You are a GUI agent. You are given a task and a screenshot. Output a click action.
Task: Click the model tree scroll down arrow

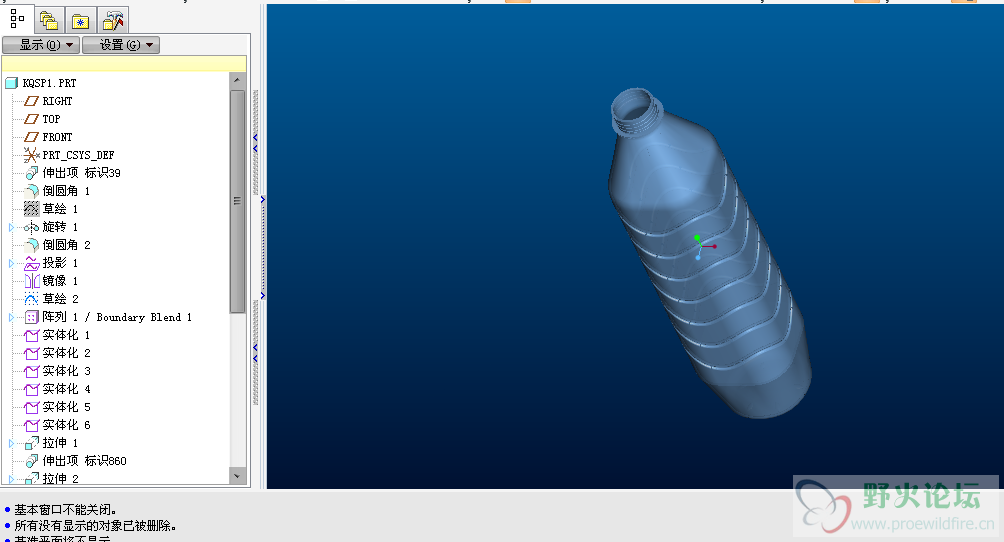pyautogui.click(x=237, y=476)
